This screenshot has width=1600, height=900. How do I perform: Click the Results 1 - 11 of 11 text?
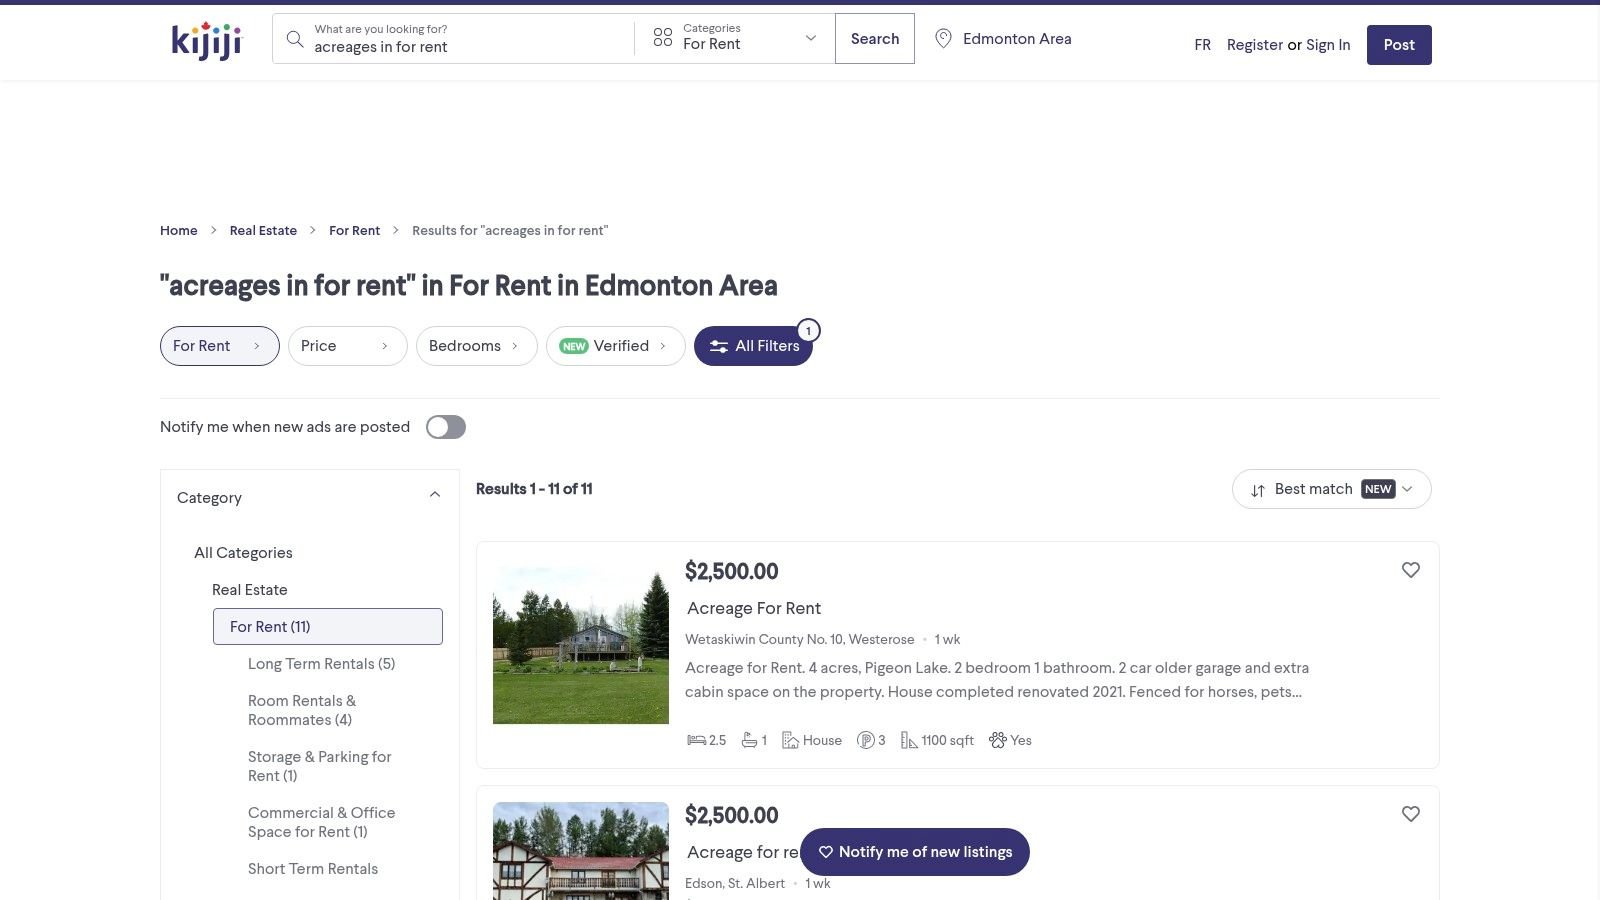[x=534, y=489]
